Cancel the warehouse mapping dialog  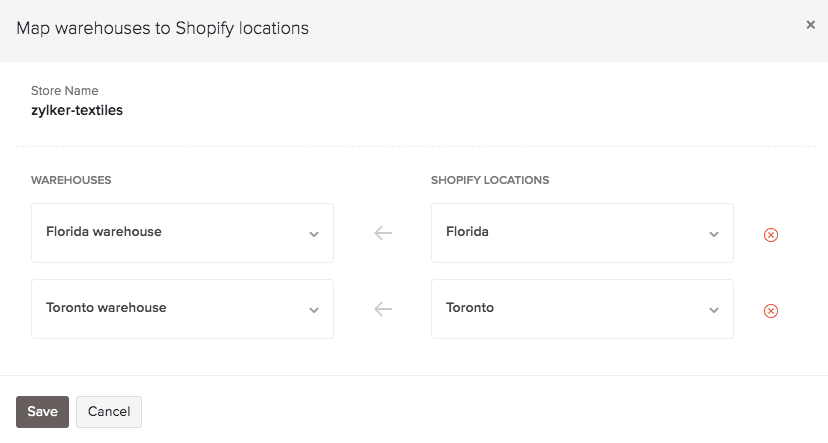tap(109, 412)
